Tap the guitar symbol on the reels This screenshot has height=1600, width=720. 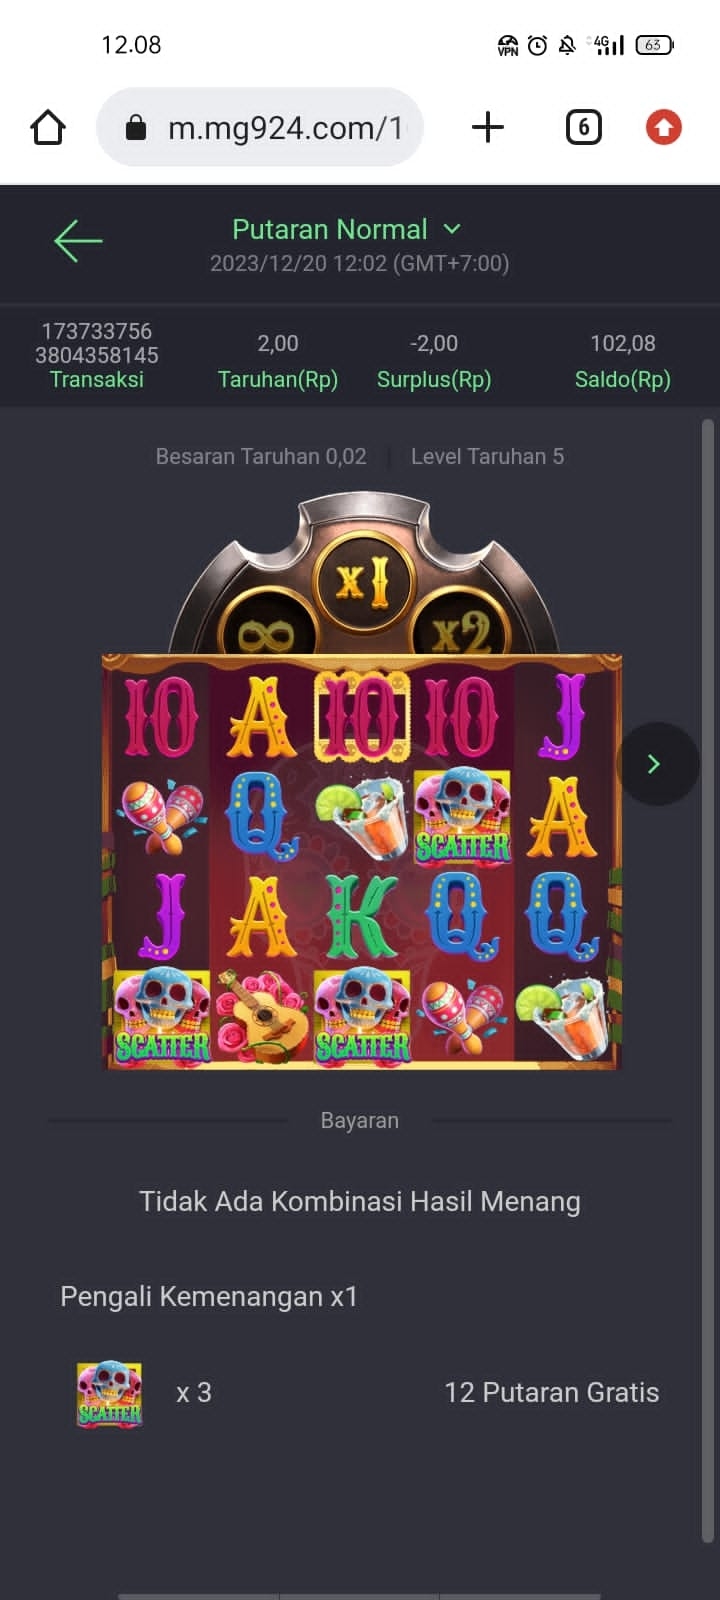262,1016
